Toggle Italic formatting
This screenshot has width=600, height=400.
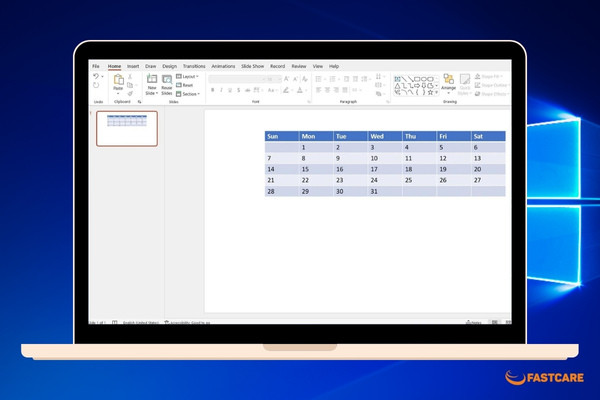click(221, 90)
